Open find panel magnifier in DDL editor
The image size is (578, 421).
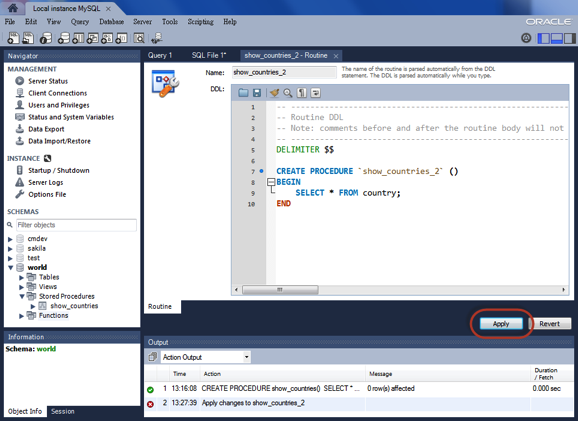288,93
